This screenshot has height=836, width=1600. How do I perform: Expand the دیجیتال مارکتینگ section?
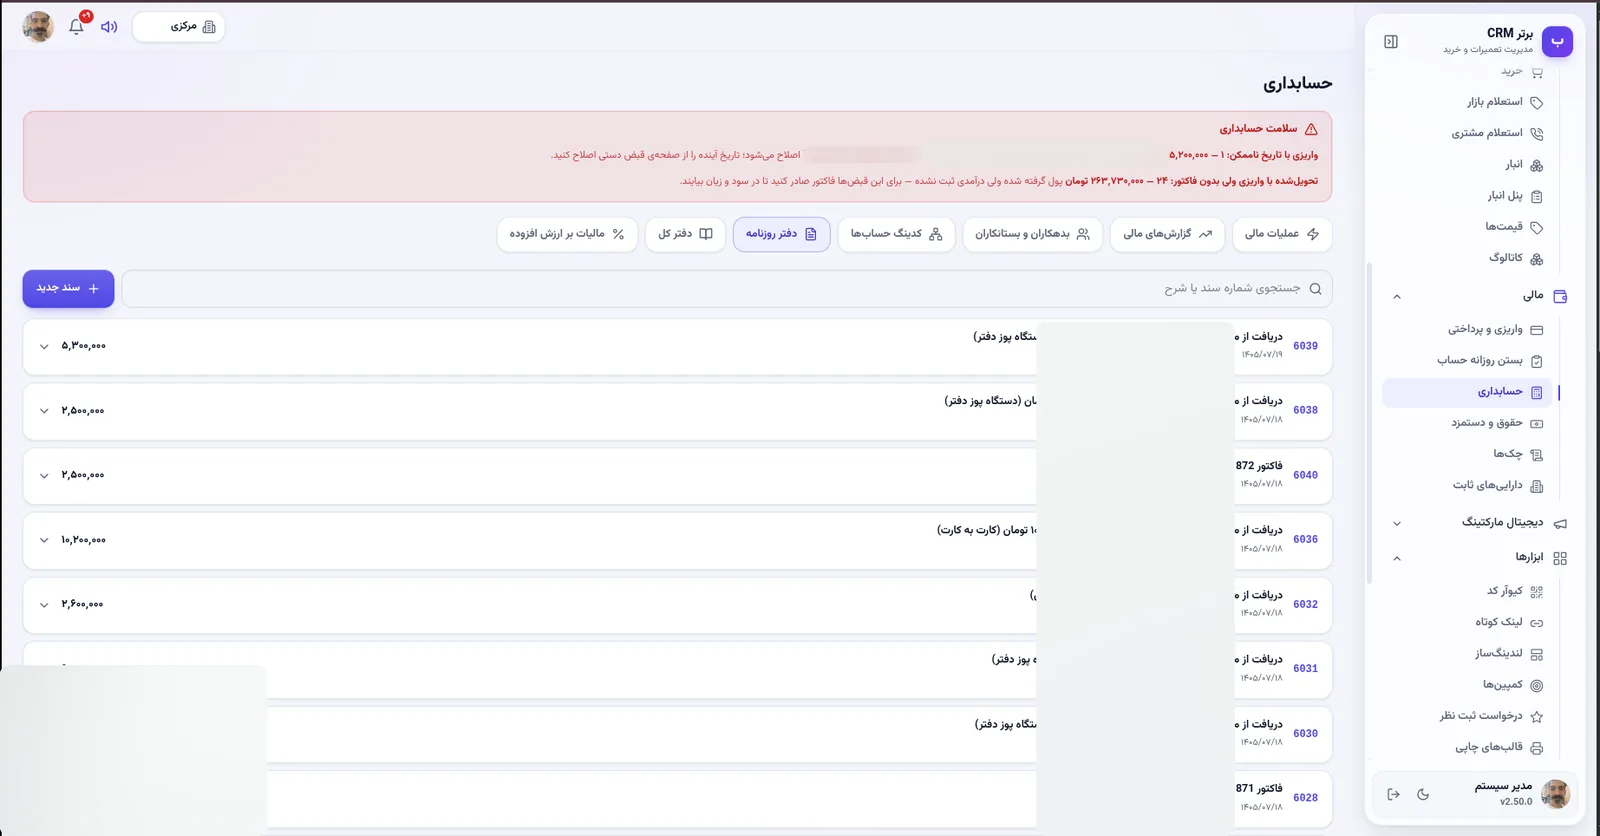click(x=1397, y=523)
